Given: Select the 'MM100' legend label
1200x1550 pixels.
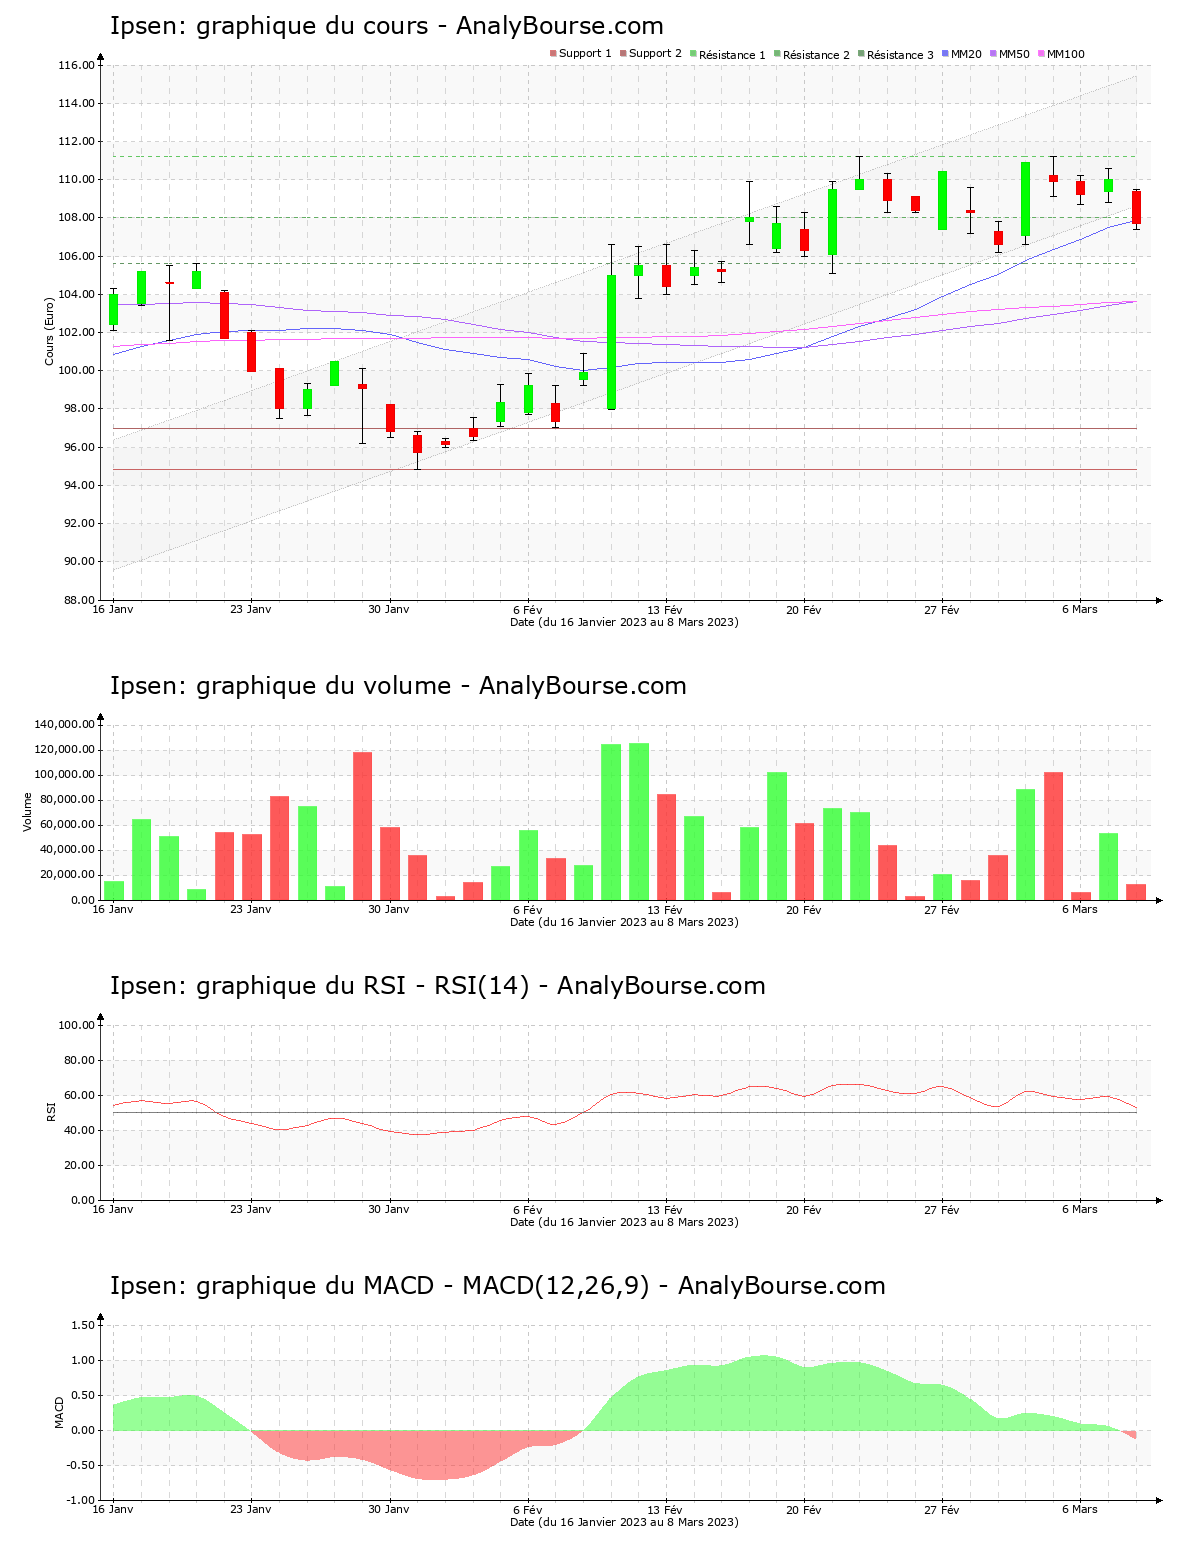Looking at the screenshot, I should [x=1066, y=54].
